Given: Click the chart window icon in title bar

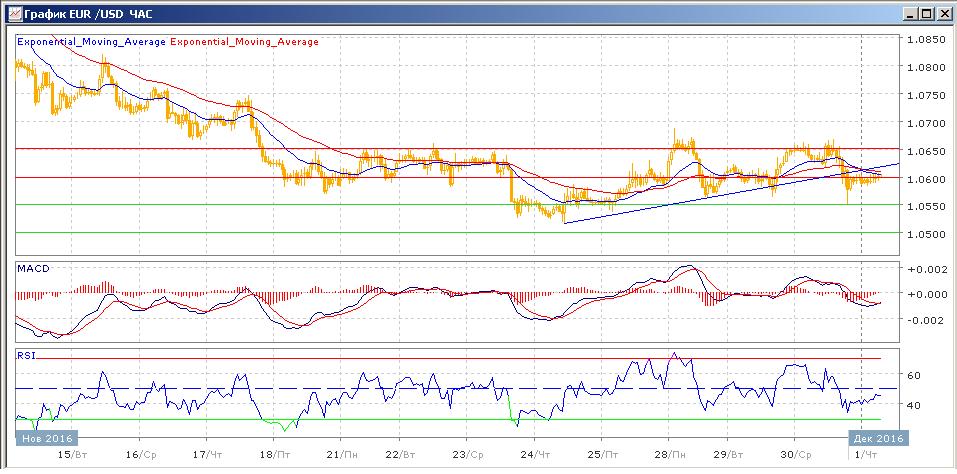Looking at the screenshot, I should 11,13.
